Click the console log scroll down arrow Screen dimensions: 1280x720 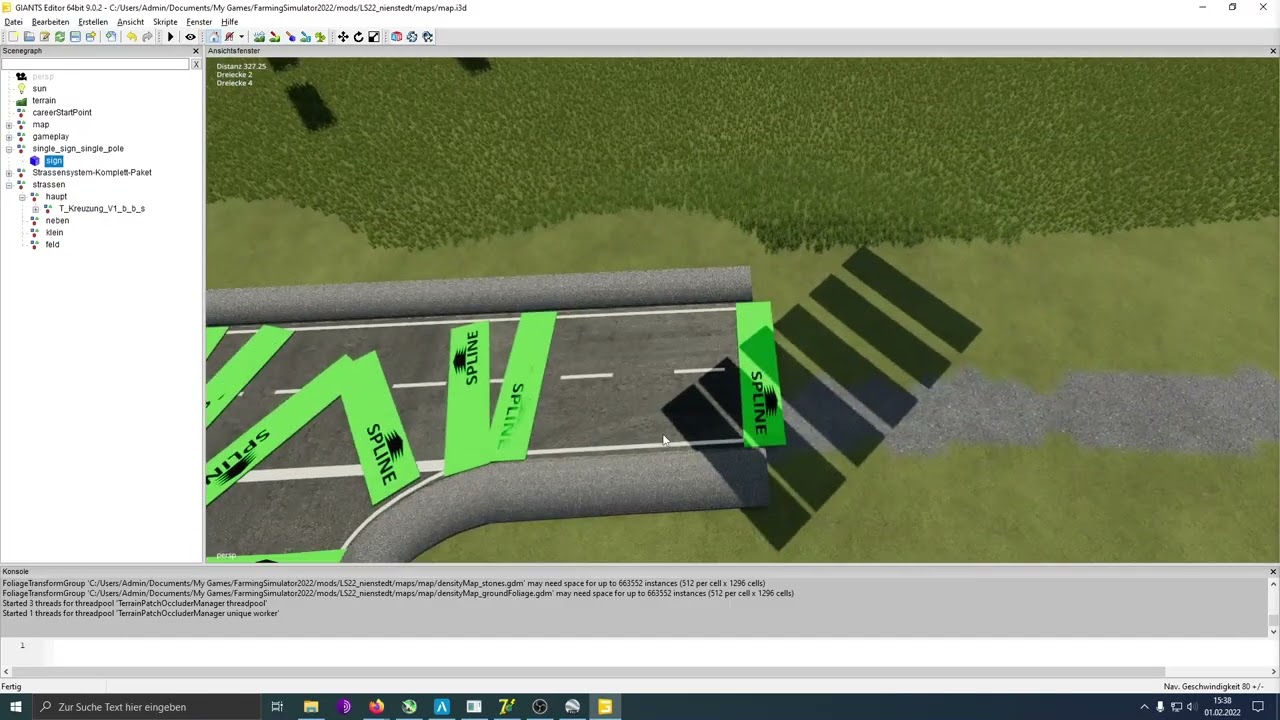coord(1273,631)
